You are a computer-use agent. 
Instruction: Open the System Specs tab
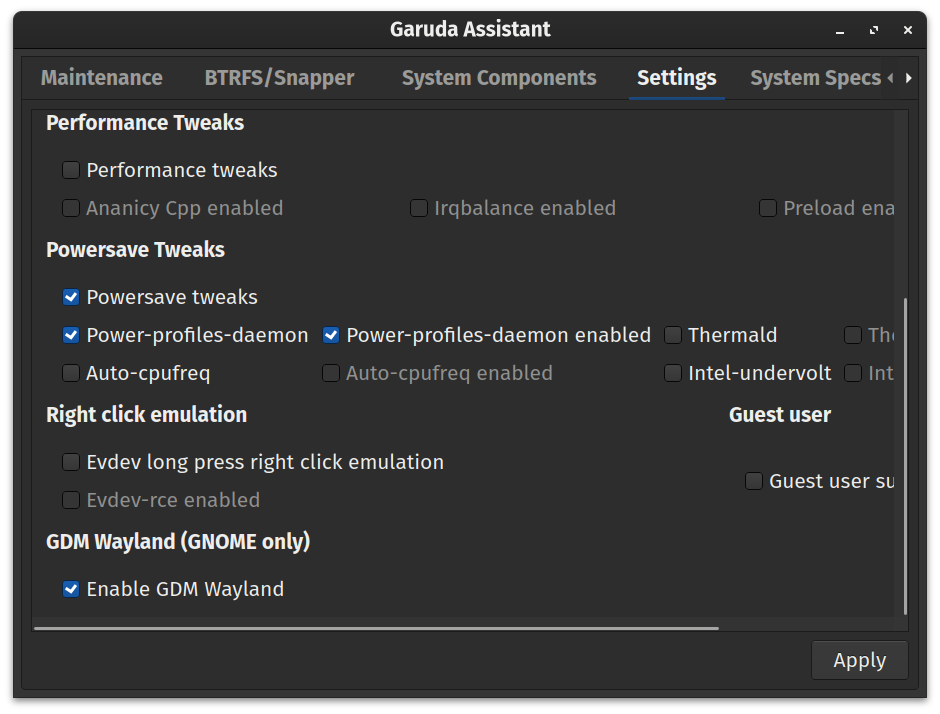point(814,77)
